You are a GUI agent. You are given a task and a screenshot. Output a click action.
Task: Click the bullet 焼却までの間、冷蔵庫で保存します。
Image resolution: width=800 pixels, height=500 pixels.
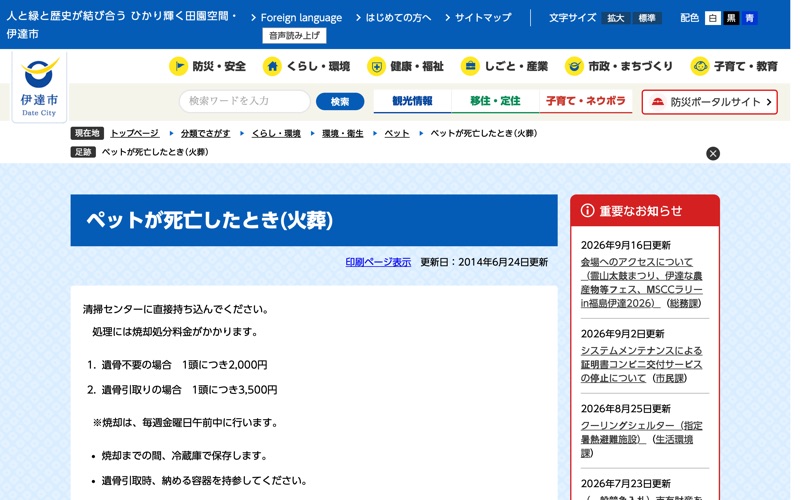point(184,456)
